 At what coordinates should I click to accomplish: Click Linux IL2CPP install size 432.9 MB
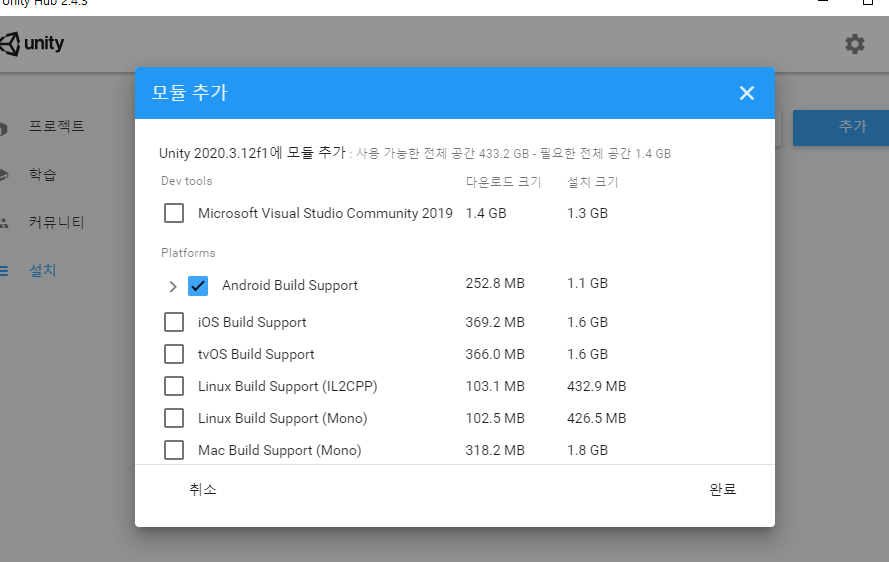point(596,386)
